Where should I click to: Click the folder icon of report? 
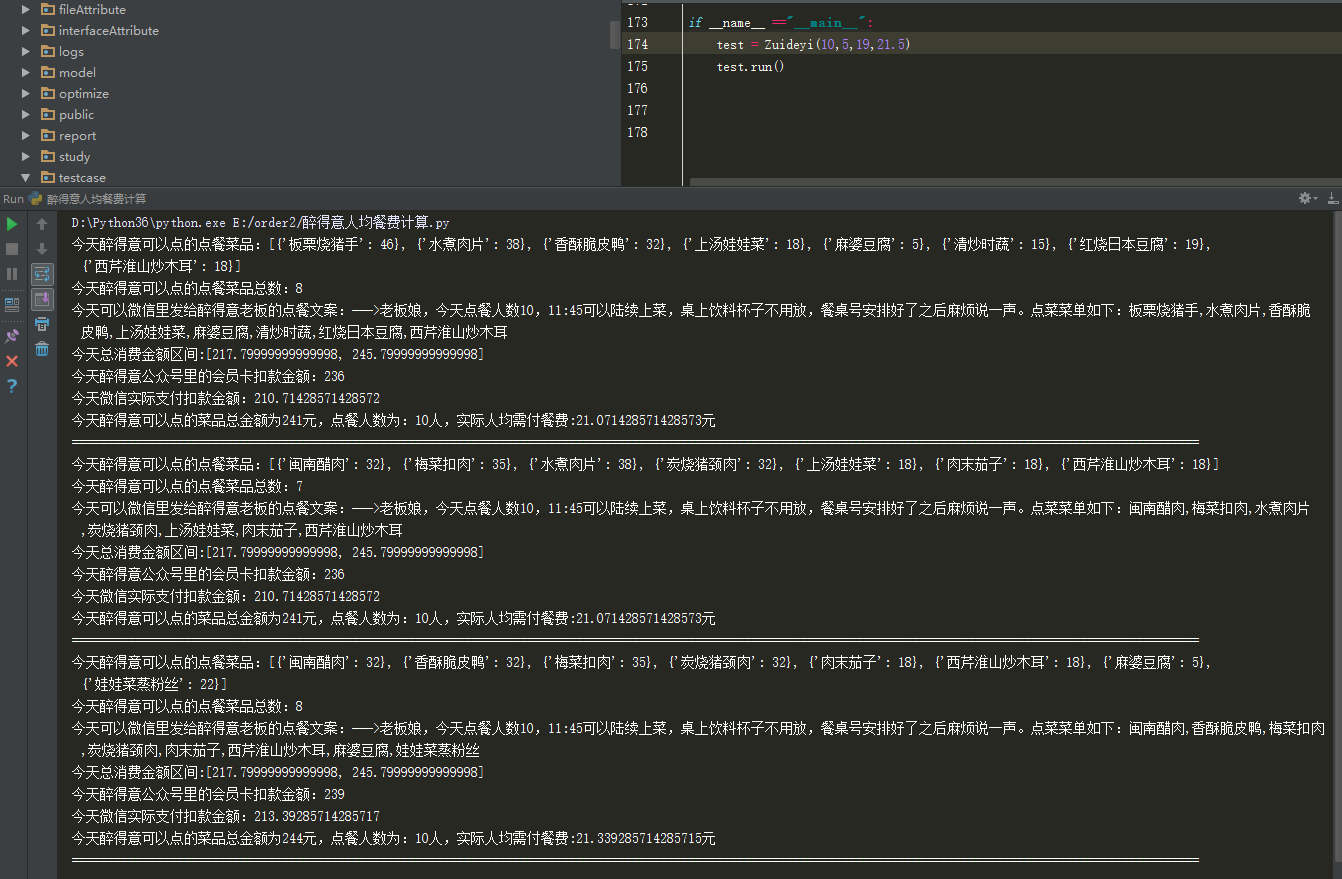coord(48,135)
